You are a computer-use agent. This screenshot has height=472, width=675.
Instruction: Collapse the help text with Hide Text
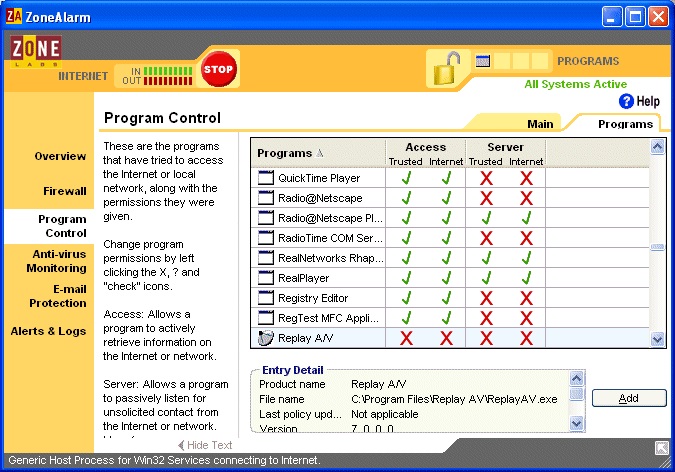[205, 445]
